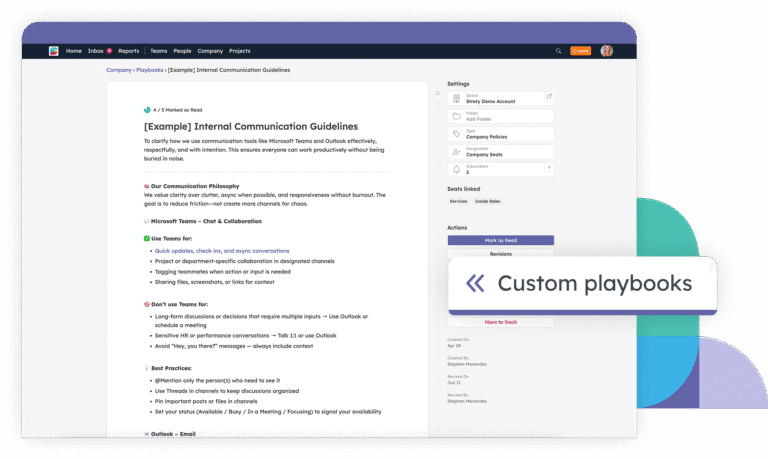This screenshot has height=459, width=768.
Task: Click the Strety app logo icon
Action: [53, 51]
